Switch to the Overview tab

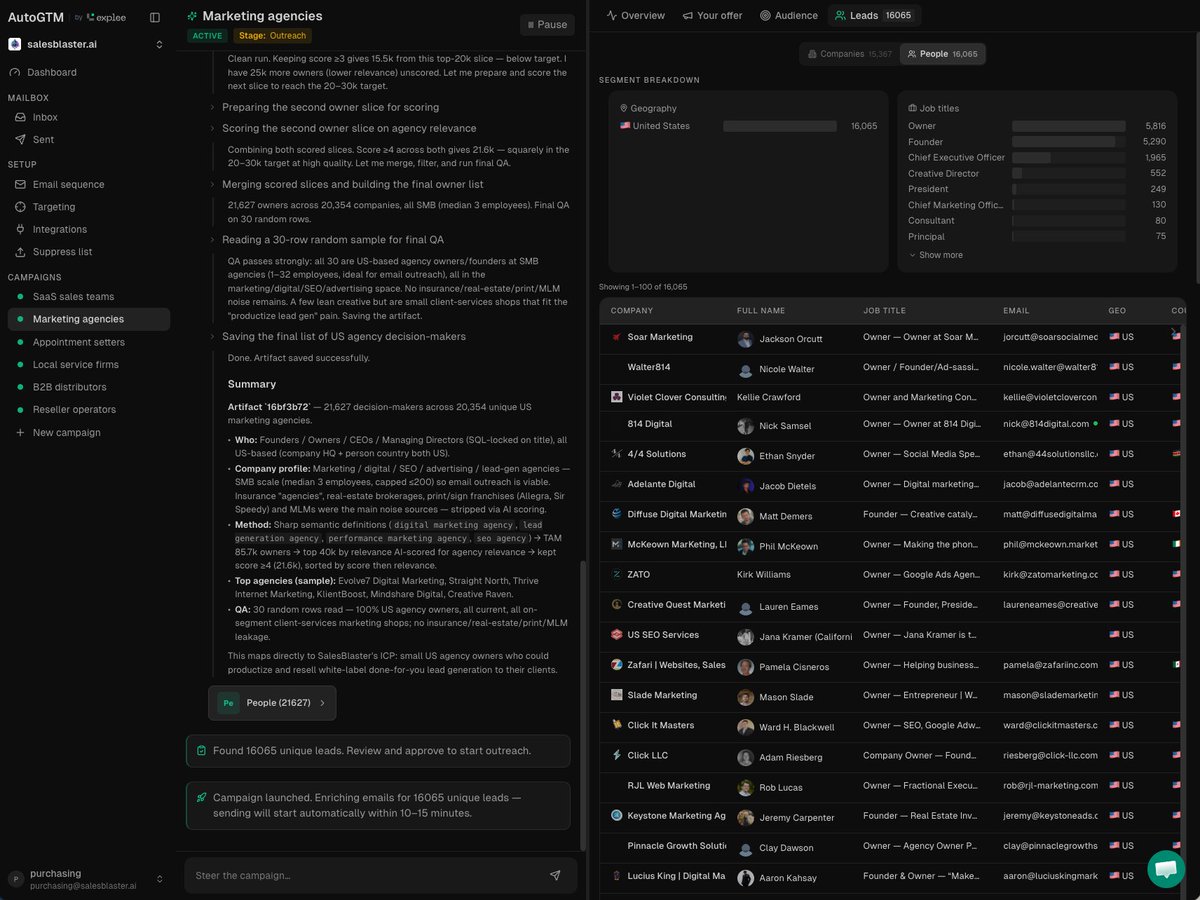[x=636, y=16]
